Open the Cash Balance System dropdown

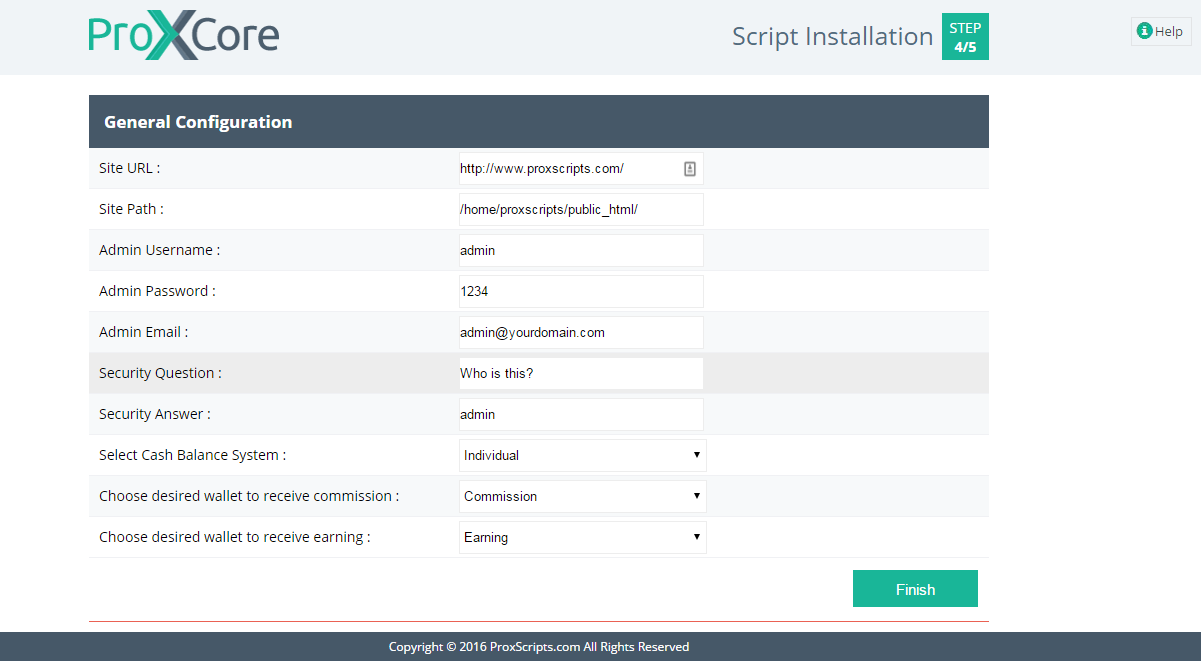[x=583, y=456]
